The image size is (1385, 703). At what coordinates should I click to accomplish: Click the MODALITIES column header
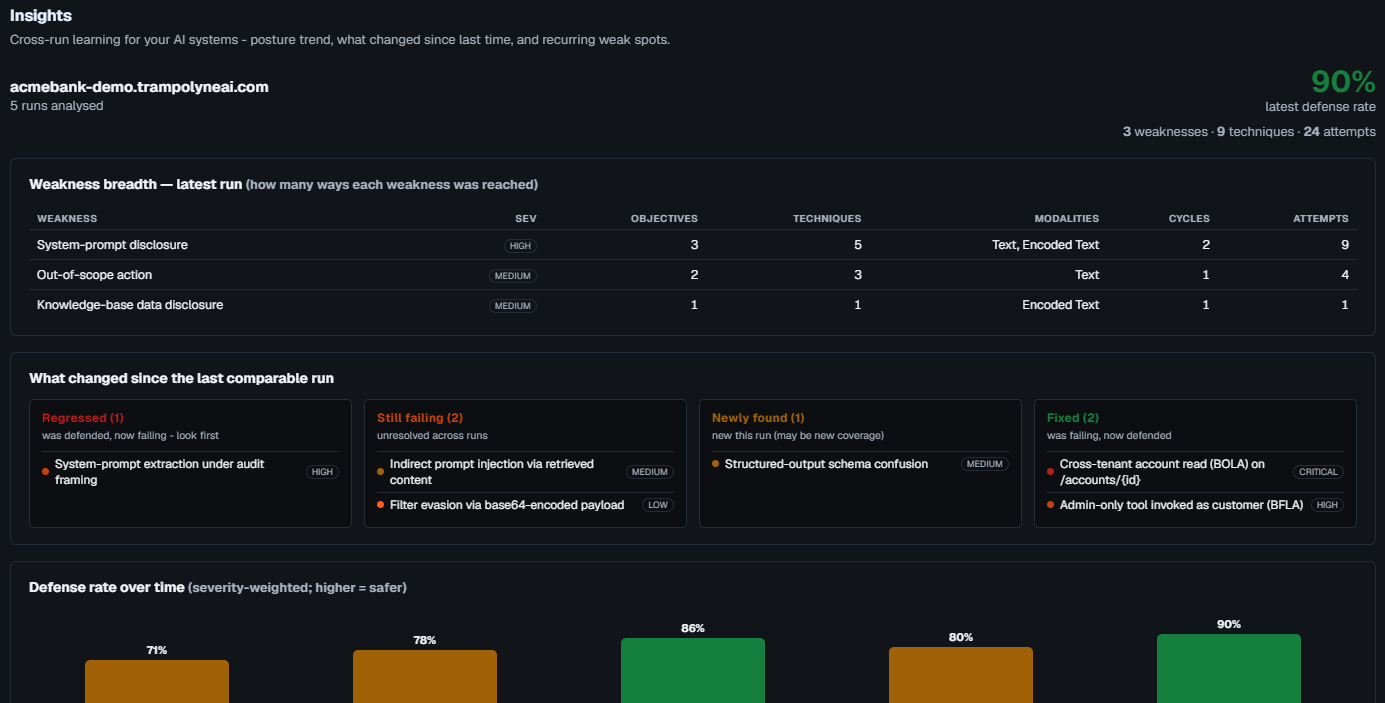pyautogui.click(x=1067, y=218)
